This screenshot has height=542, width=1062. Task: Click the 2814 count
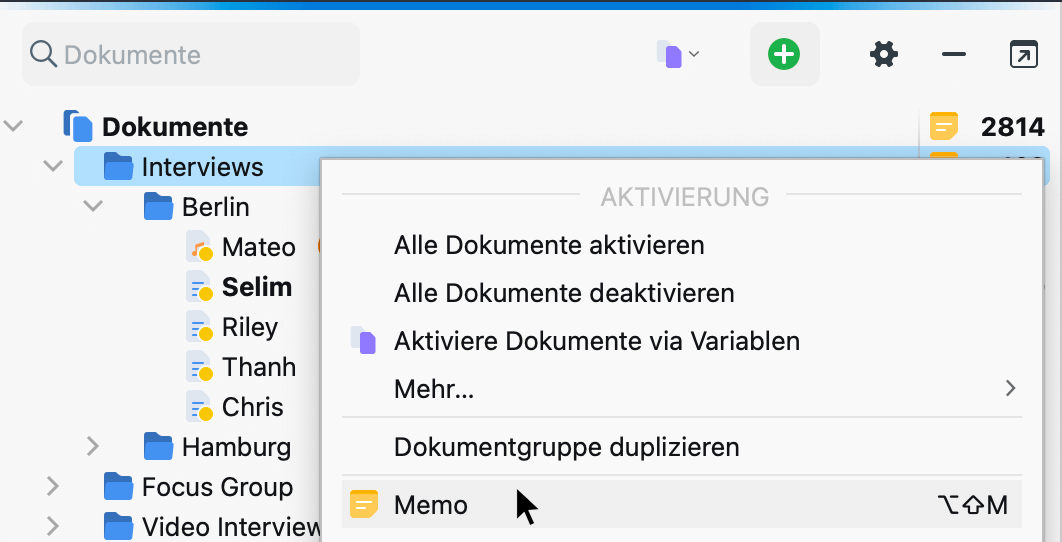pos(1013,127)
